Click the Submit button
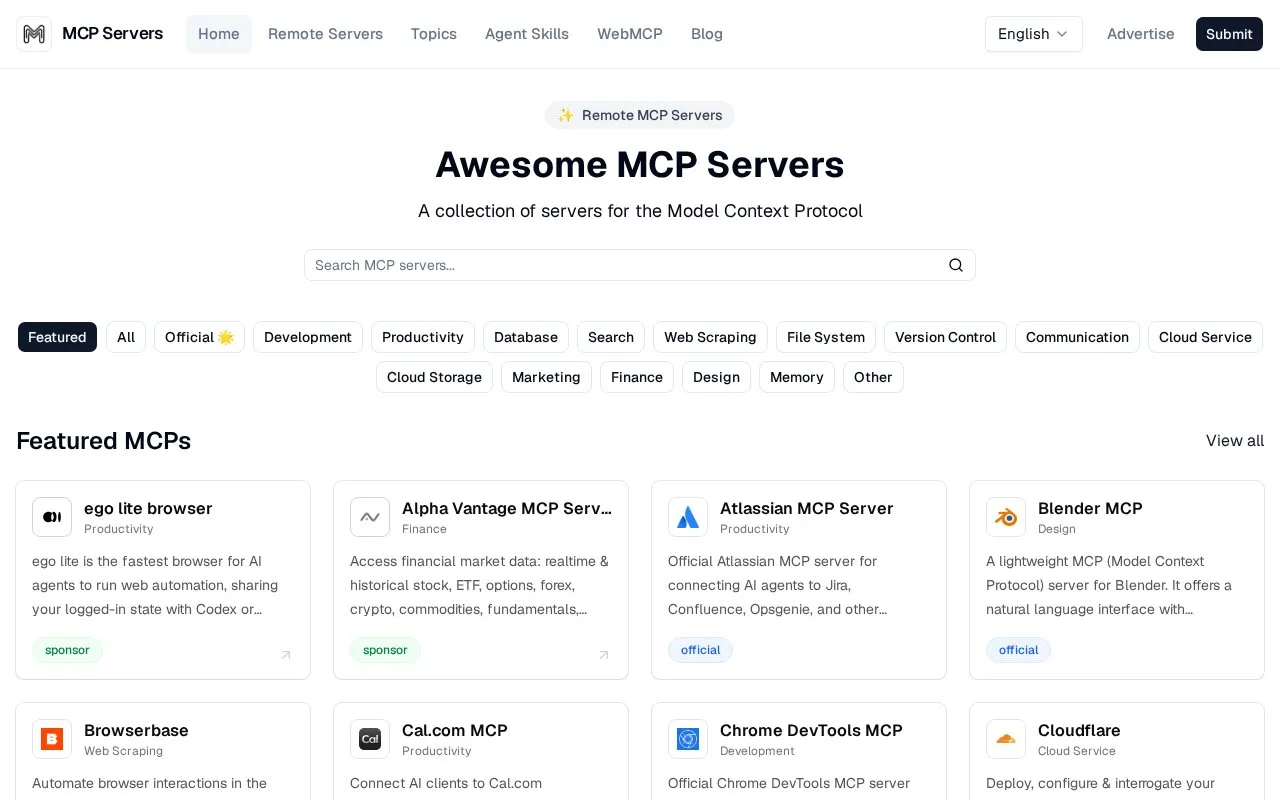 click(1229, 34)
